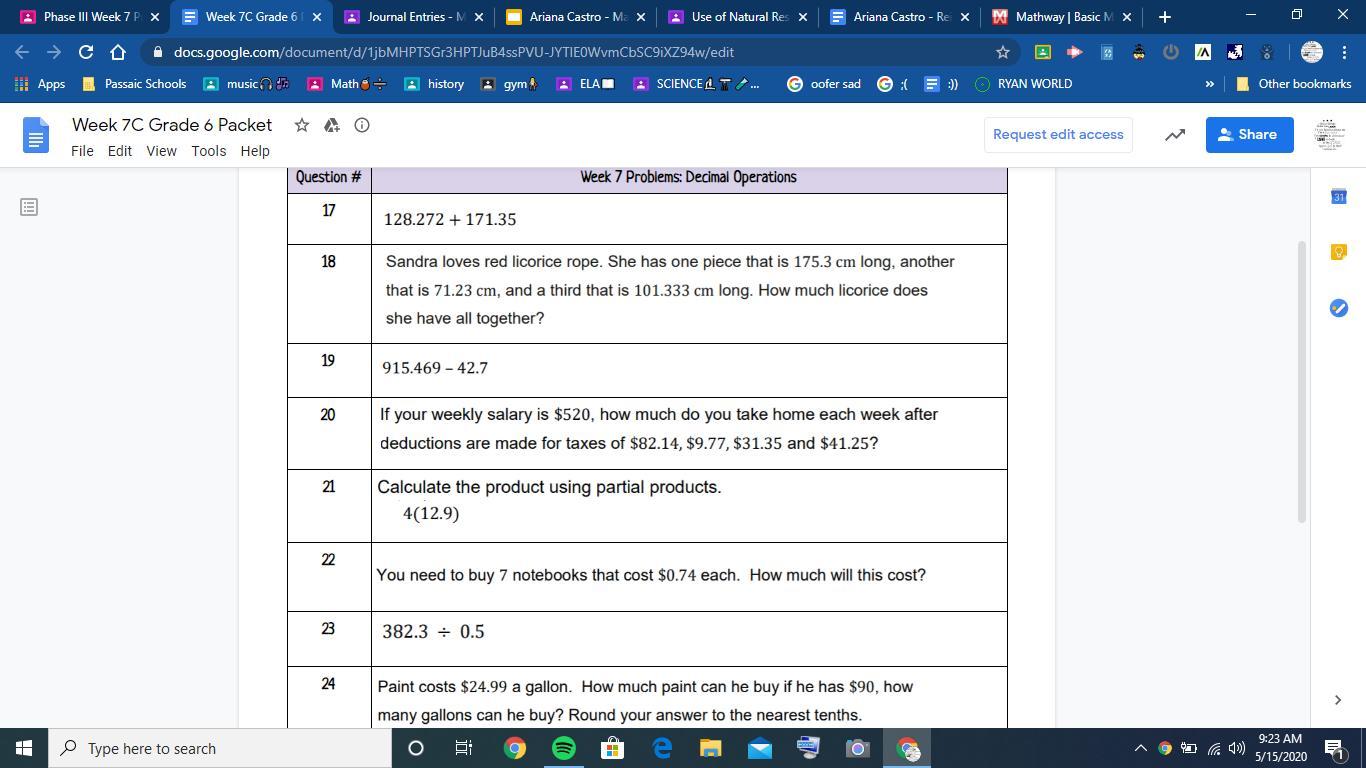Open File Explorer from the taskbar
The width and height of the screenshot is (1366, 768).
(x=710, y=748)
